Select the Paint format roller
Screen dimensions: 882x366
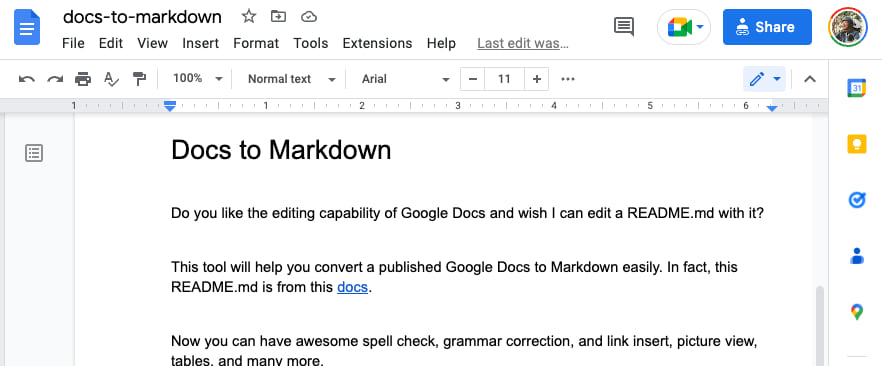pyautogui.click(x=139, y=79)
